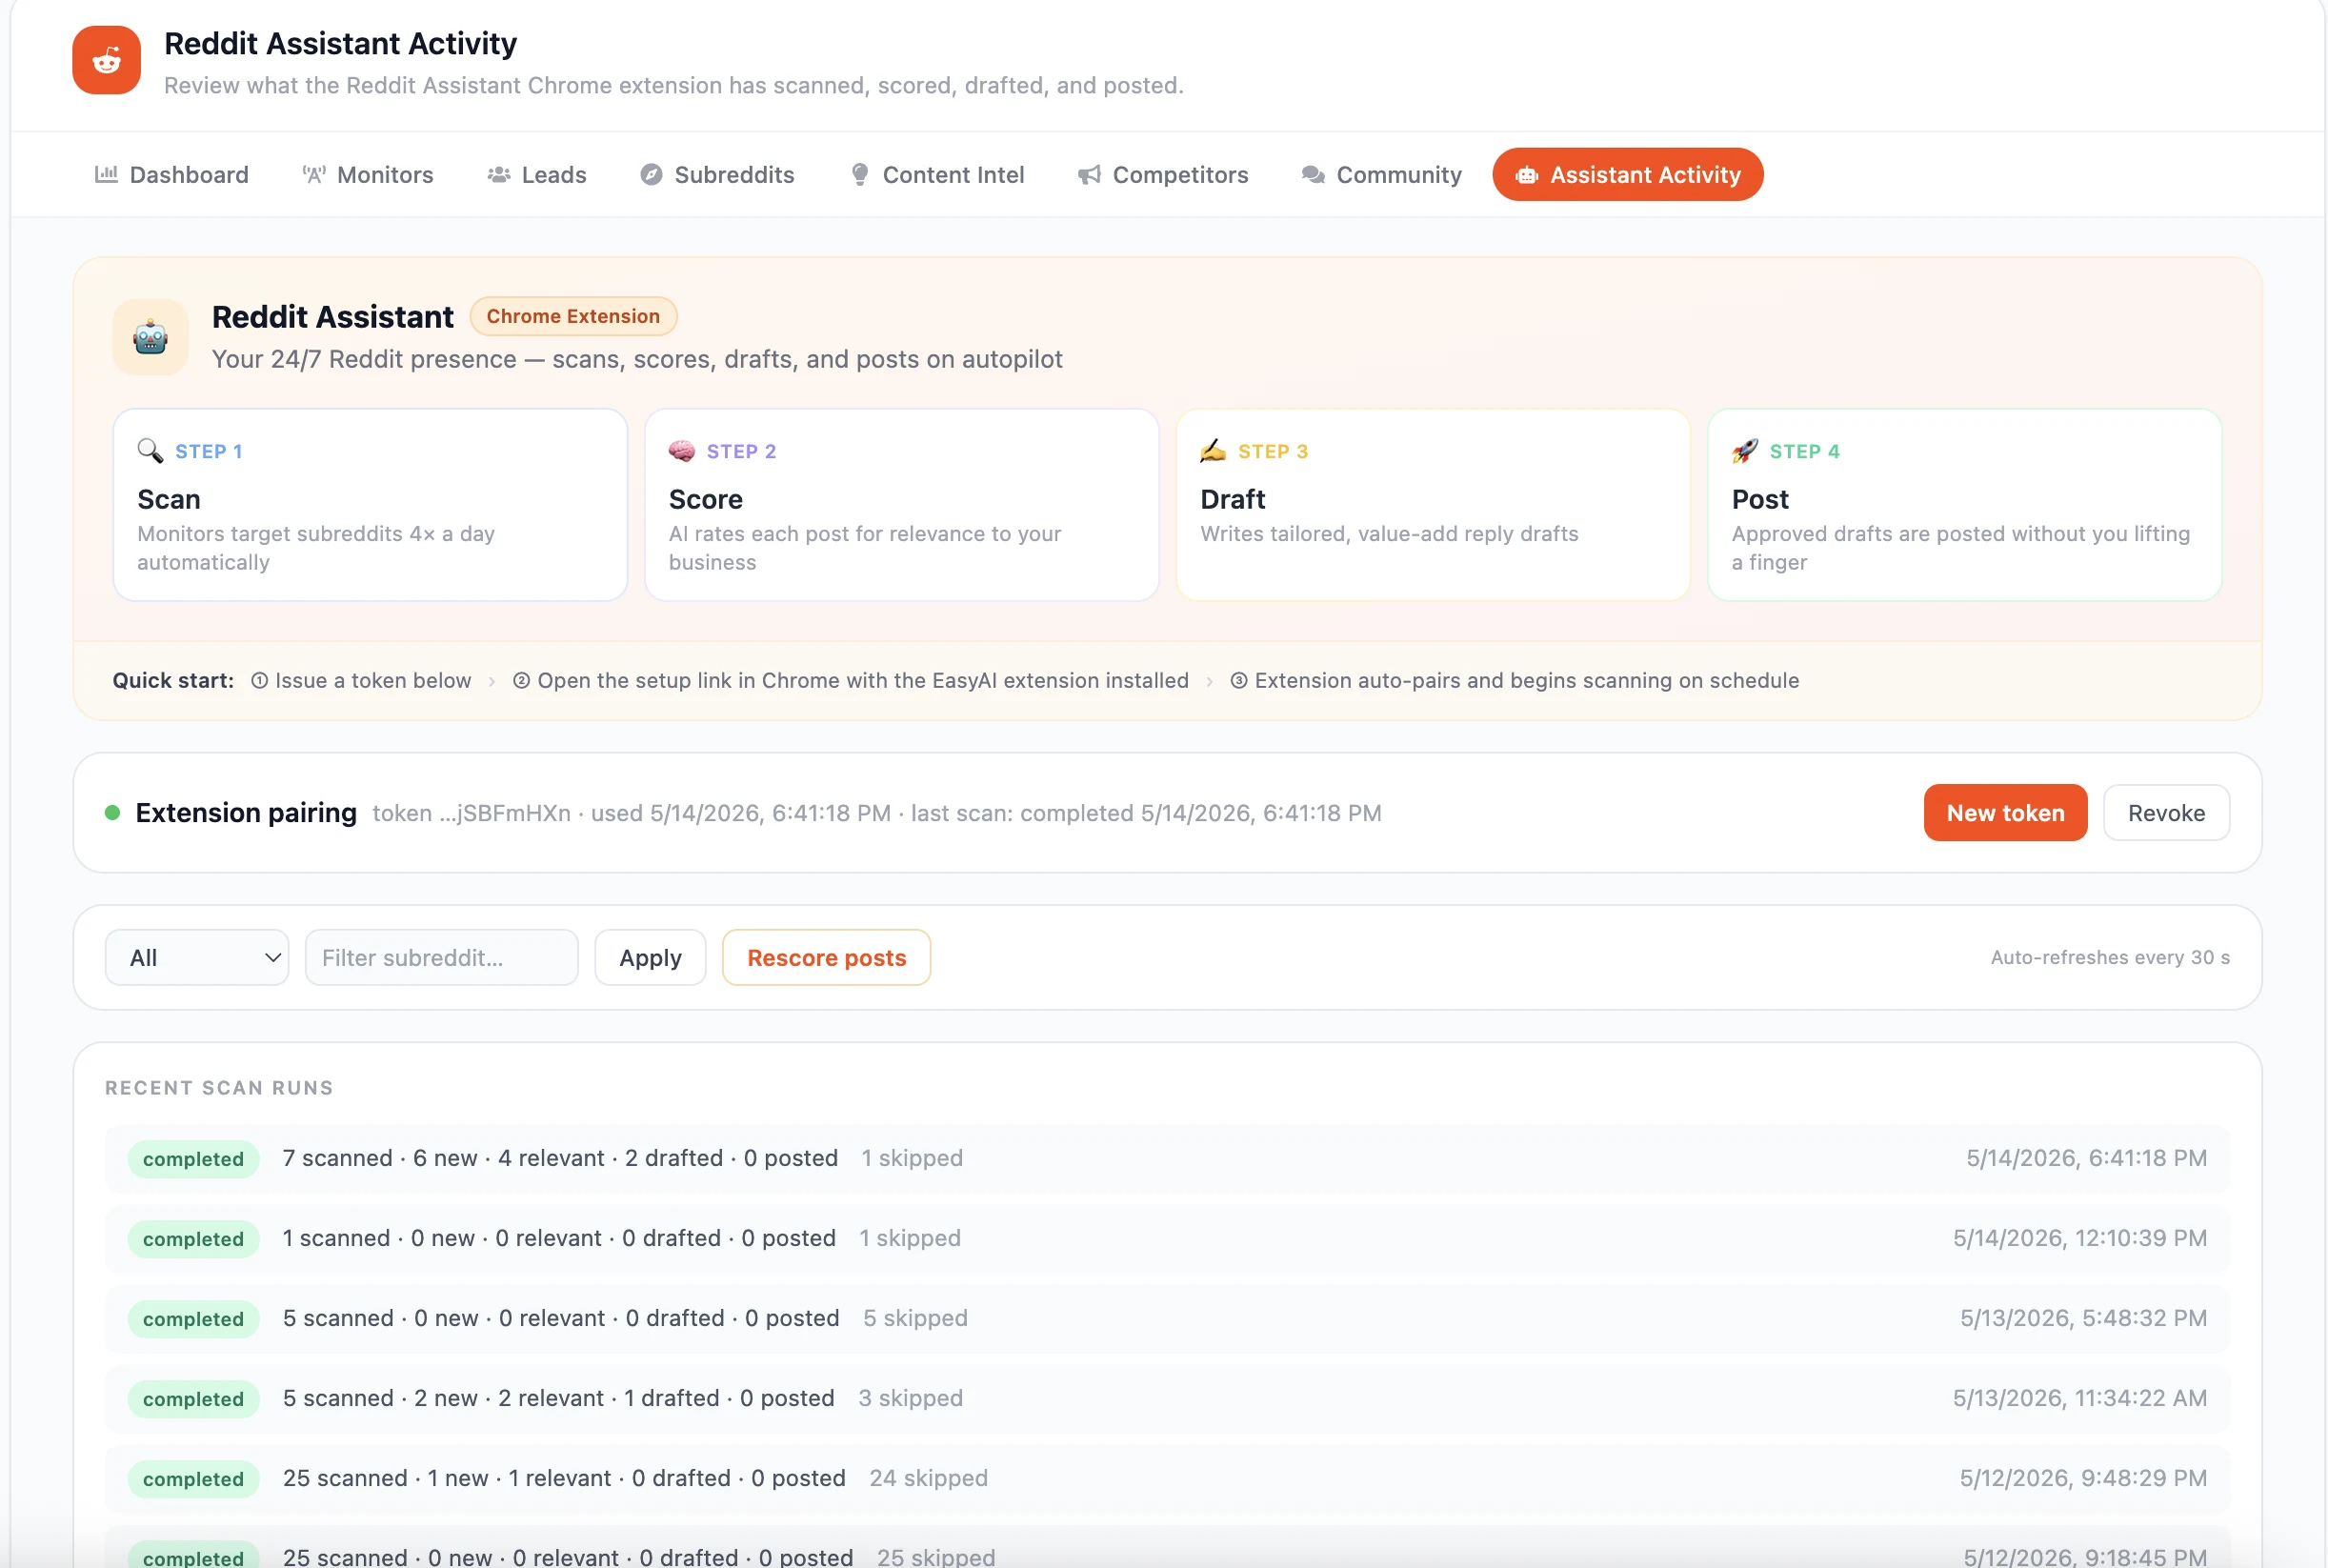This screenshot has width=2328, height=1568.
Task: Click '5 skipped' label in scan runs
Action: point(915,1318)
